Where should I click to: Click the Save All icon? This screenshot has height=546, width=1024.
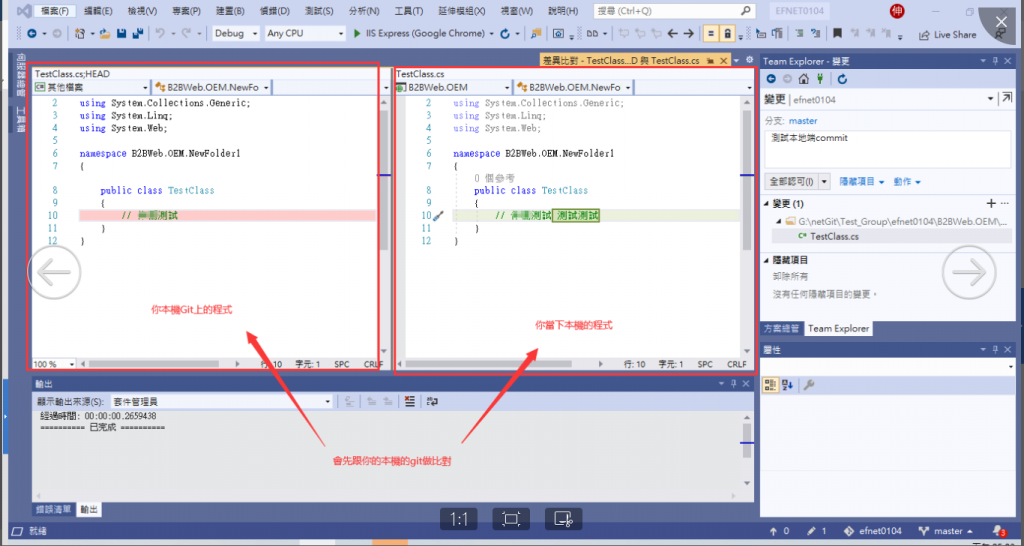point(138,33)
